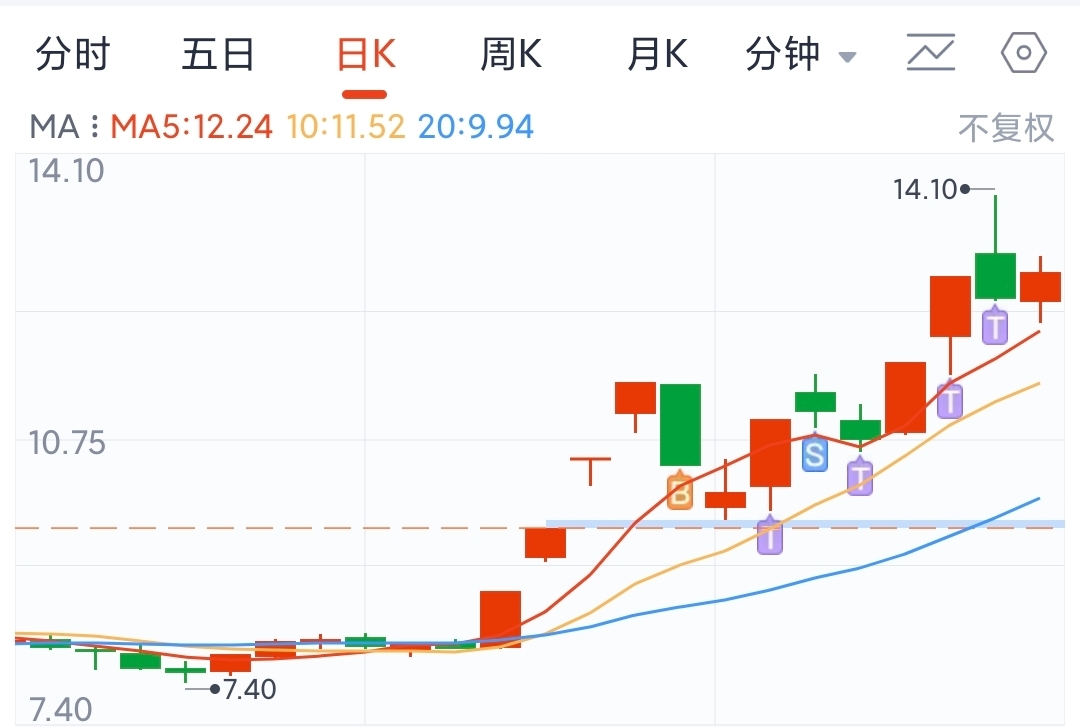The width and height of the screenshot is (1080, 727).
Task: Select the 五日 chart view
Action: tap(218, 54)
